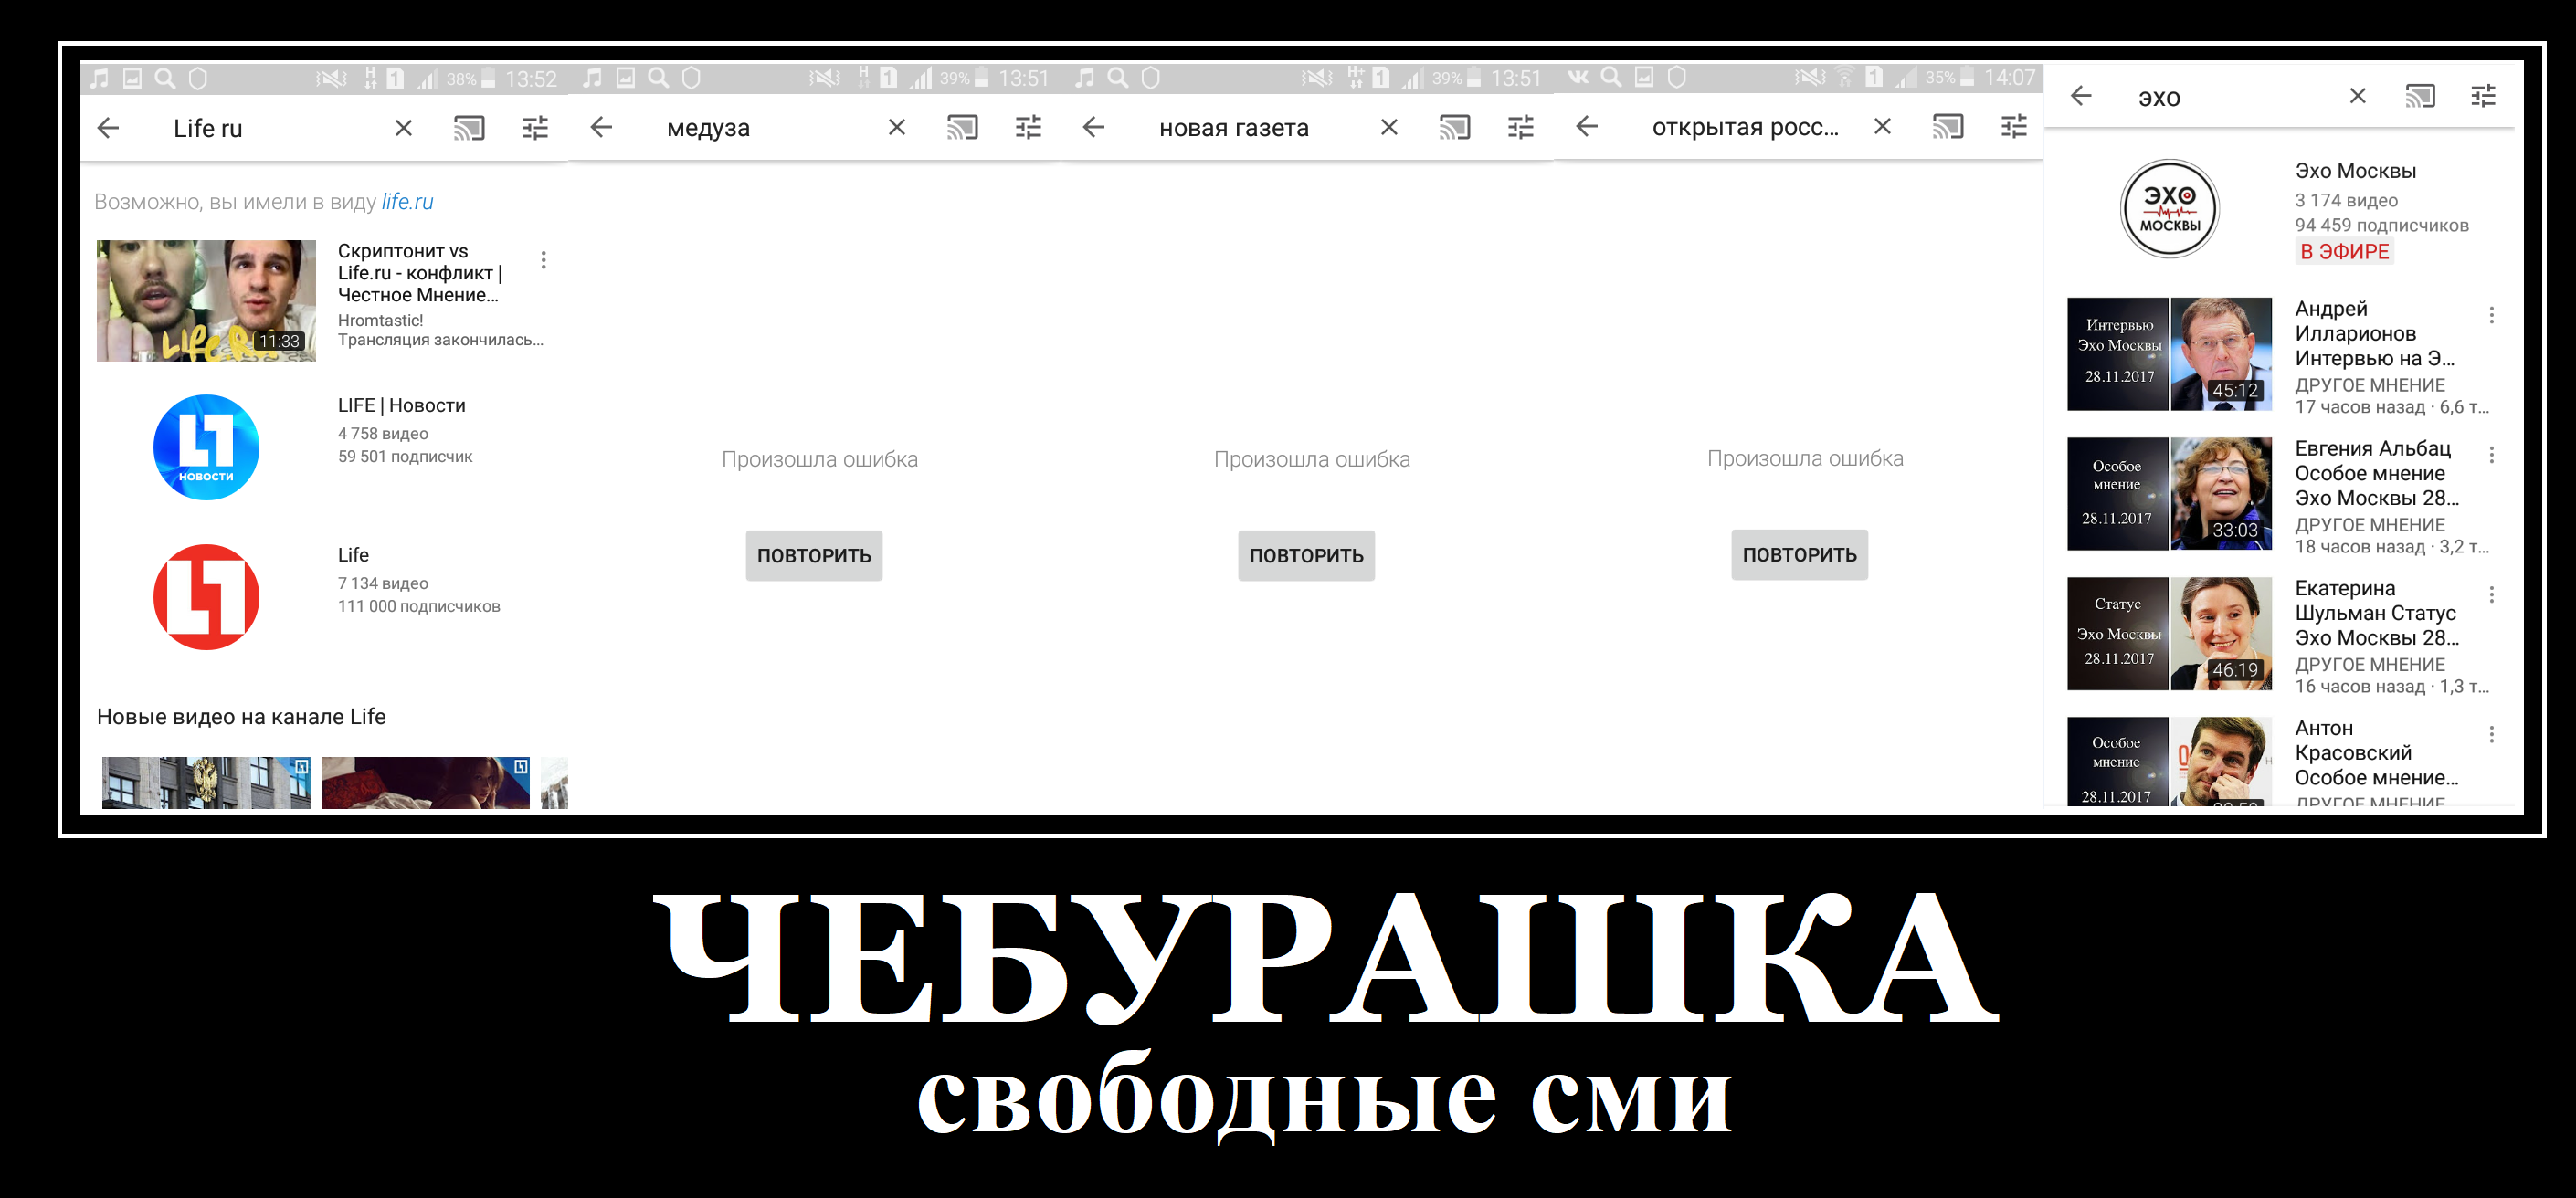Open options for Евгения Альбац video

coord(2492,456)
